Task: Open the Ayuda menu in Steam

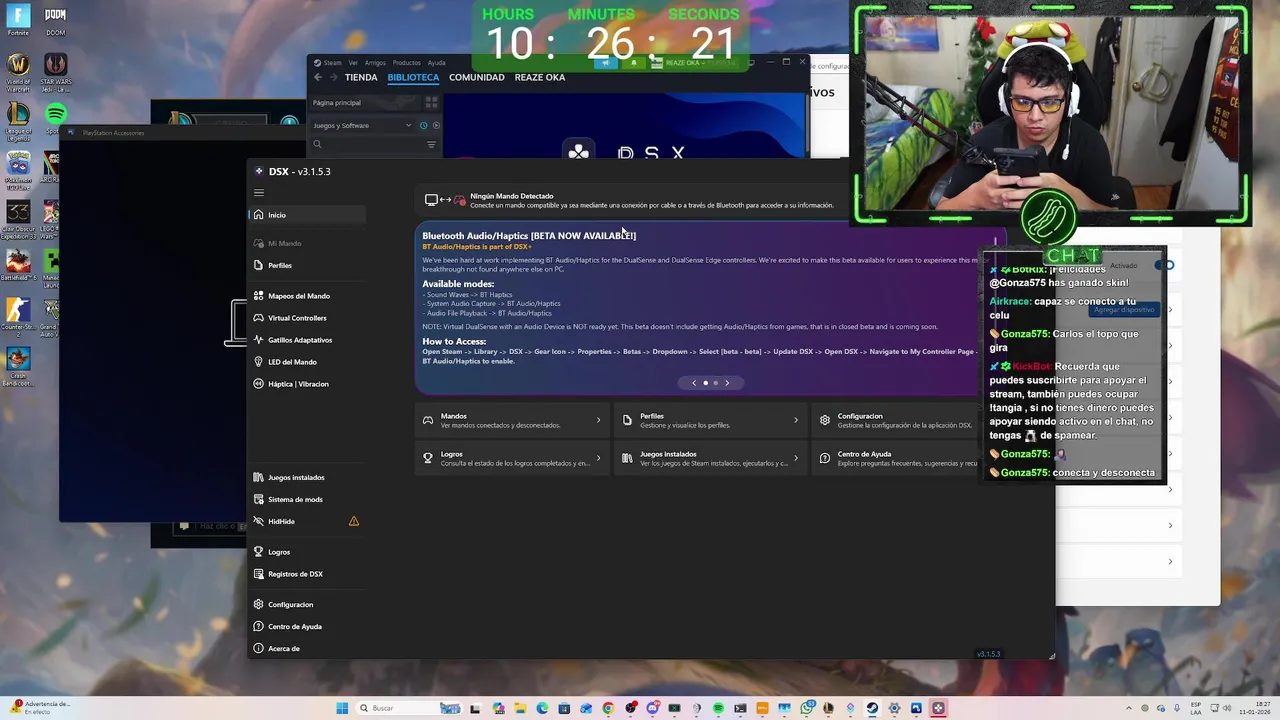Action: (437, 63)
